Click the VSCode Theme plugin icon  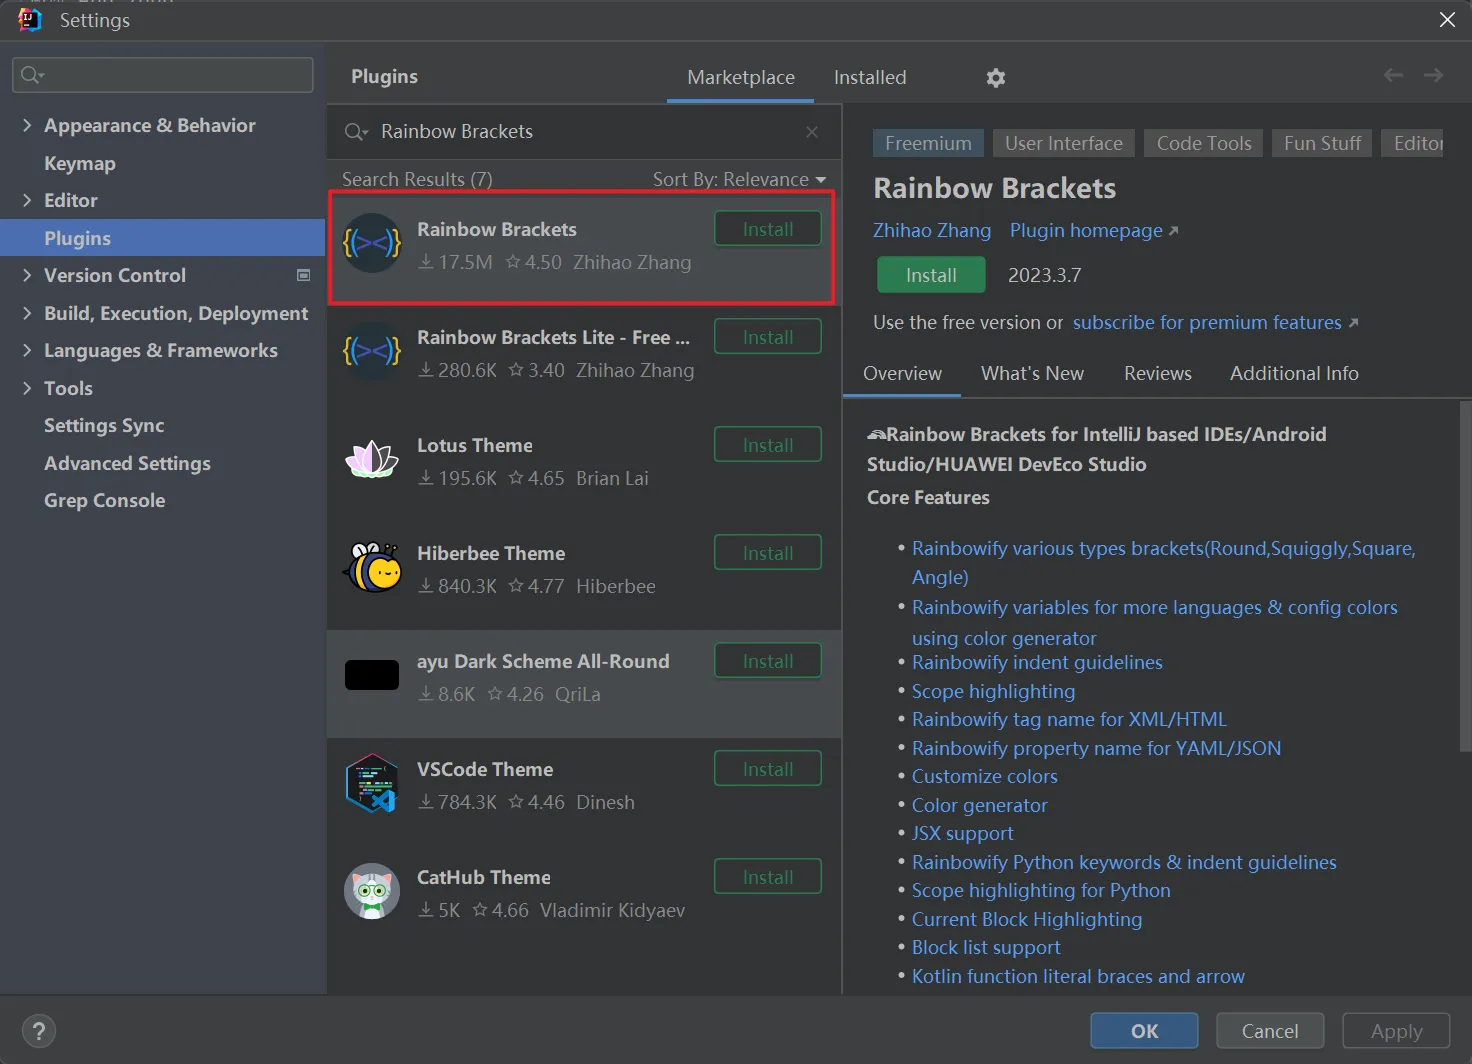point(372,783)
